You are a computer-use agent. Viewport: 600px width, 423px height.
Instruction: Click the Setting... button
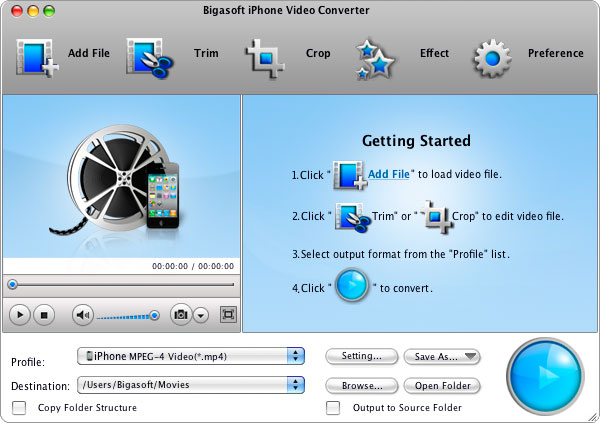point(362,356)
